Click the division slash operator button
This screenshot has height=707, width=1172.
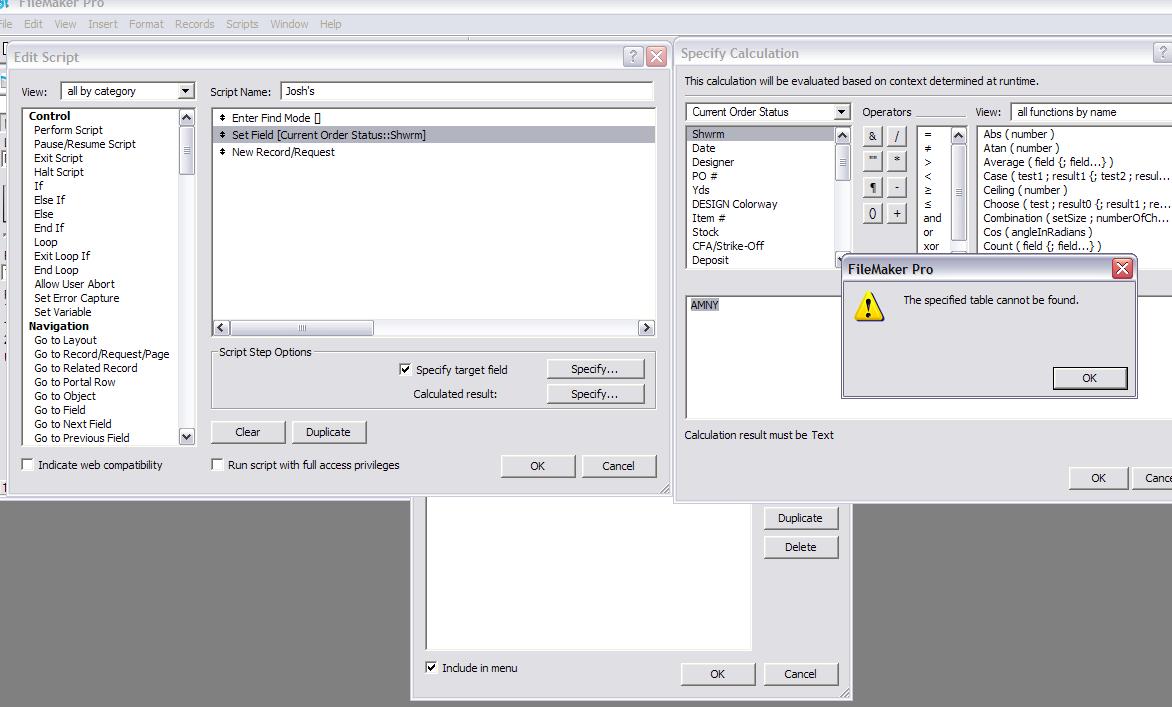tap(896, 136)
